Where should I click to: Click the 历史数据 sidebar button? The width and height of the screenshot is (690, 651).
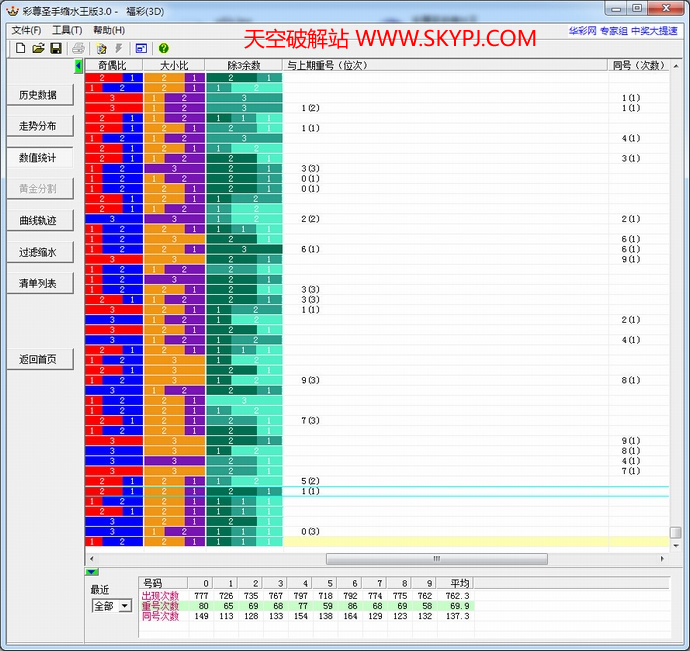tap(38, 95)
